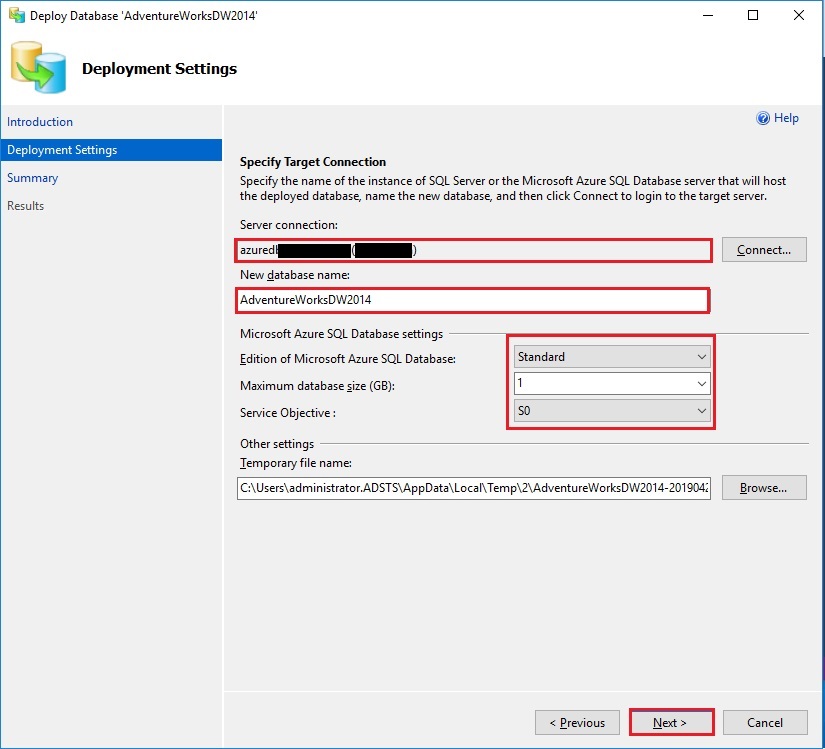Image resolution: width=825 pixels, height=749 pixels.
Task: Click the 'Specify Target Connection' heading
Action: (x=313, y=161)
